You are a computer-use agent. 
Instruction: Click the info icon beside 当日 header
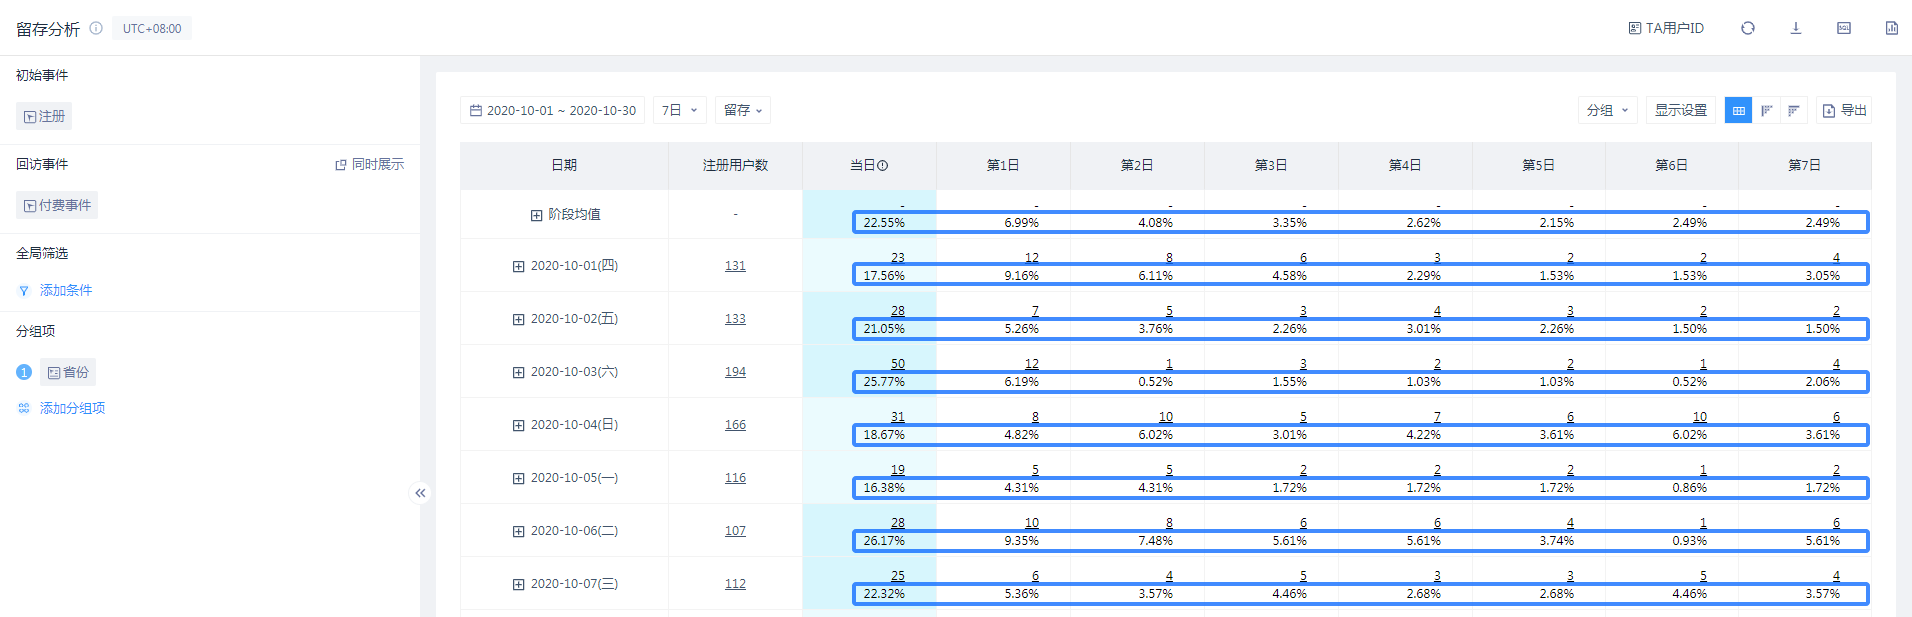(x=883, y=166)
